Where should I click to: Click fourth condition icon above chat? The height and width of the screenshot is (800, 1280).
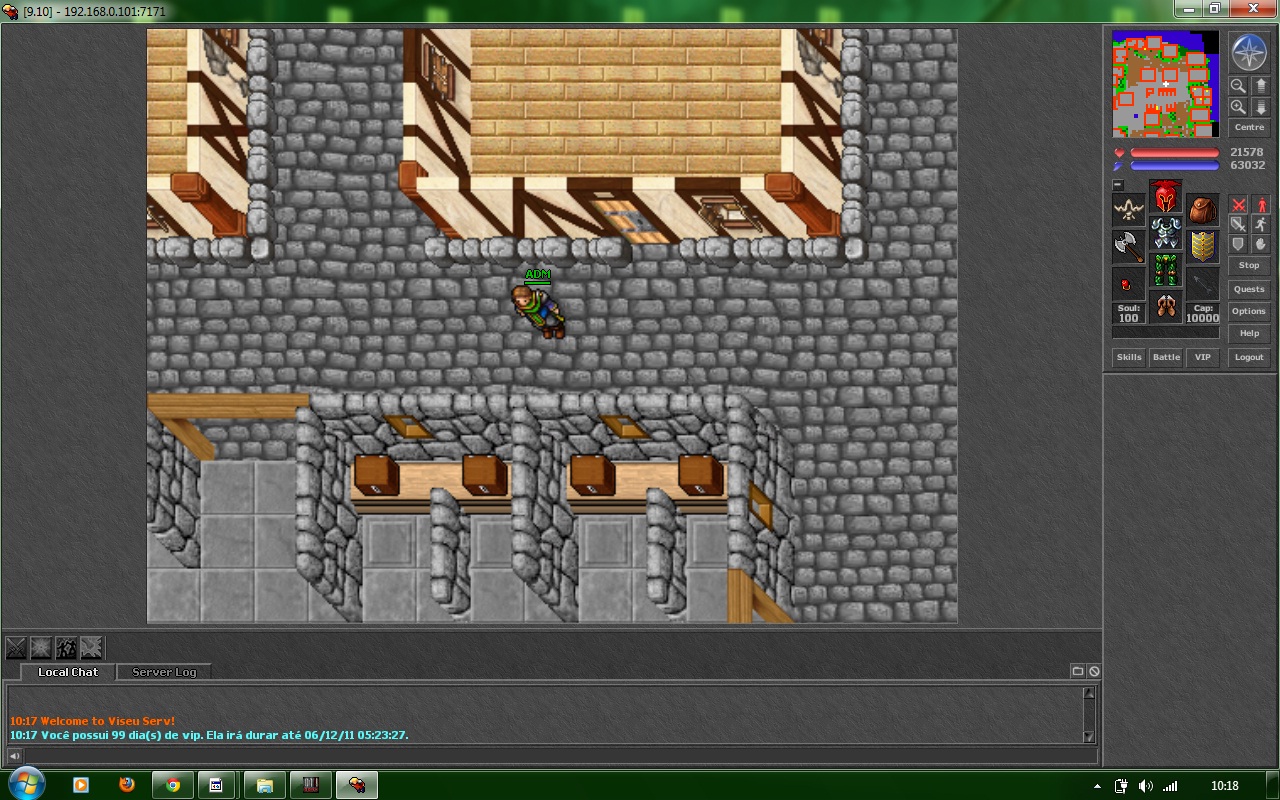tap(91, 648)
